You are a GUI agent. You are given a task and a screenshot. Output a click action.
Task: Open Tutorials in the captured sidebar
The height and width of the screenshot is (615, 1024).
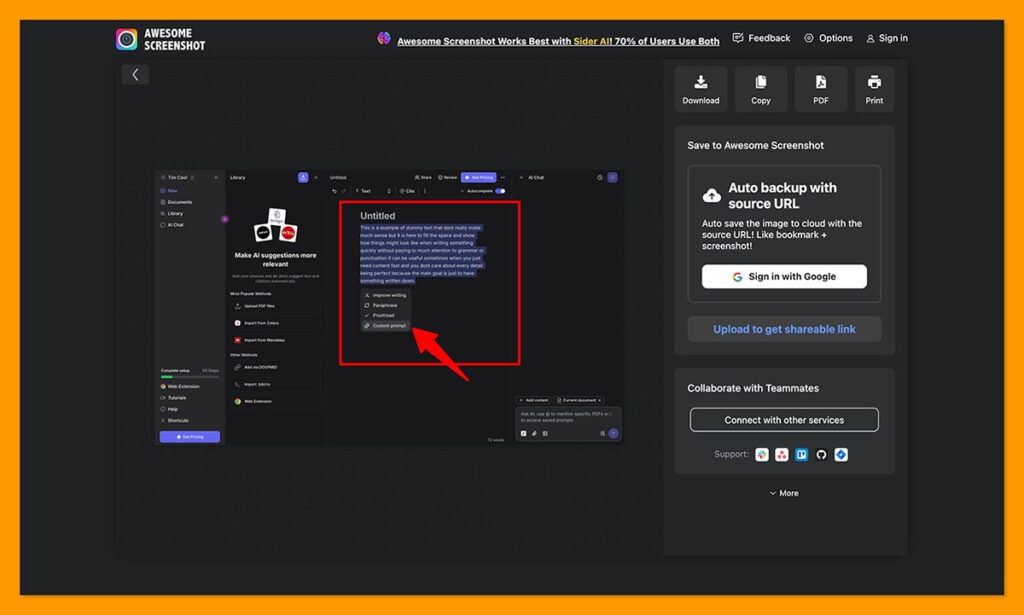[174, 398]
